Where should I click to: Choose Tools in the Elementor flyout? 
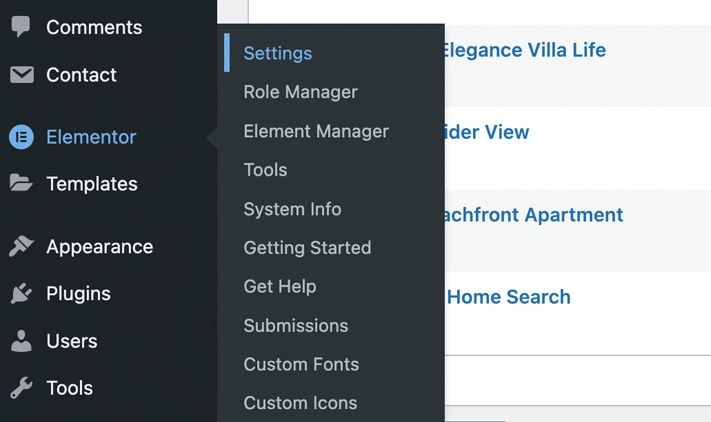(265, 170)
